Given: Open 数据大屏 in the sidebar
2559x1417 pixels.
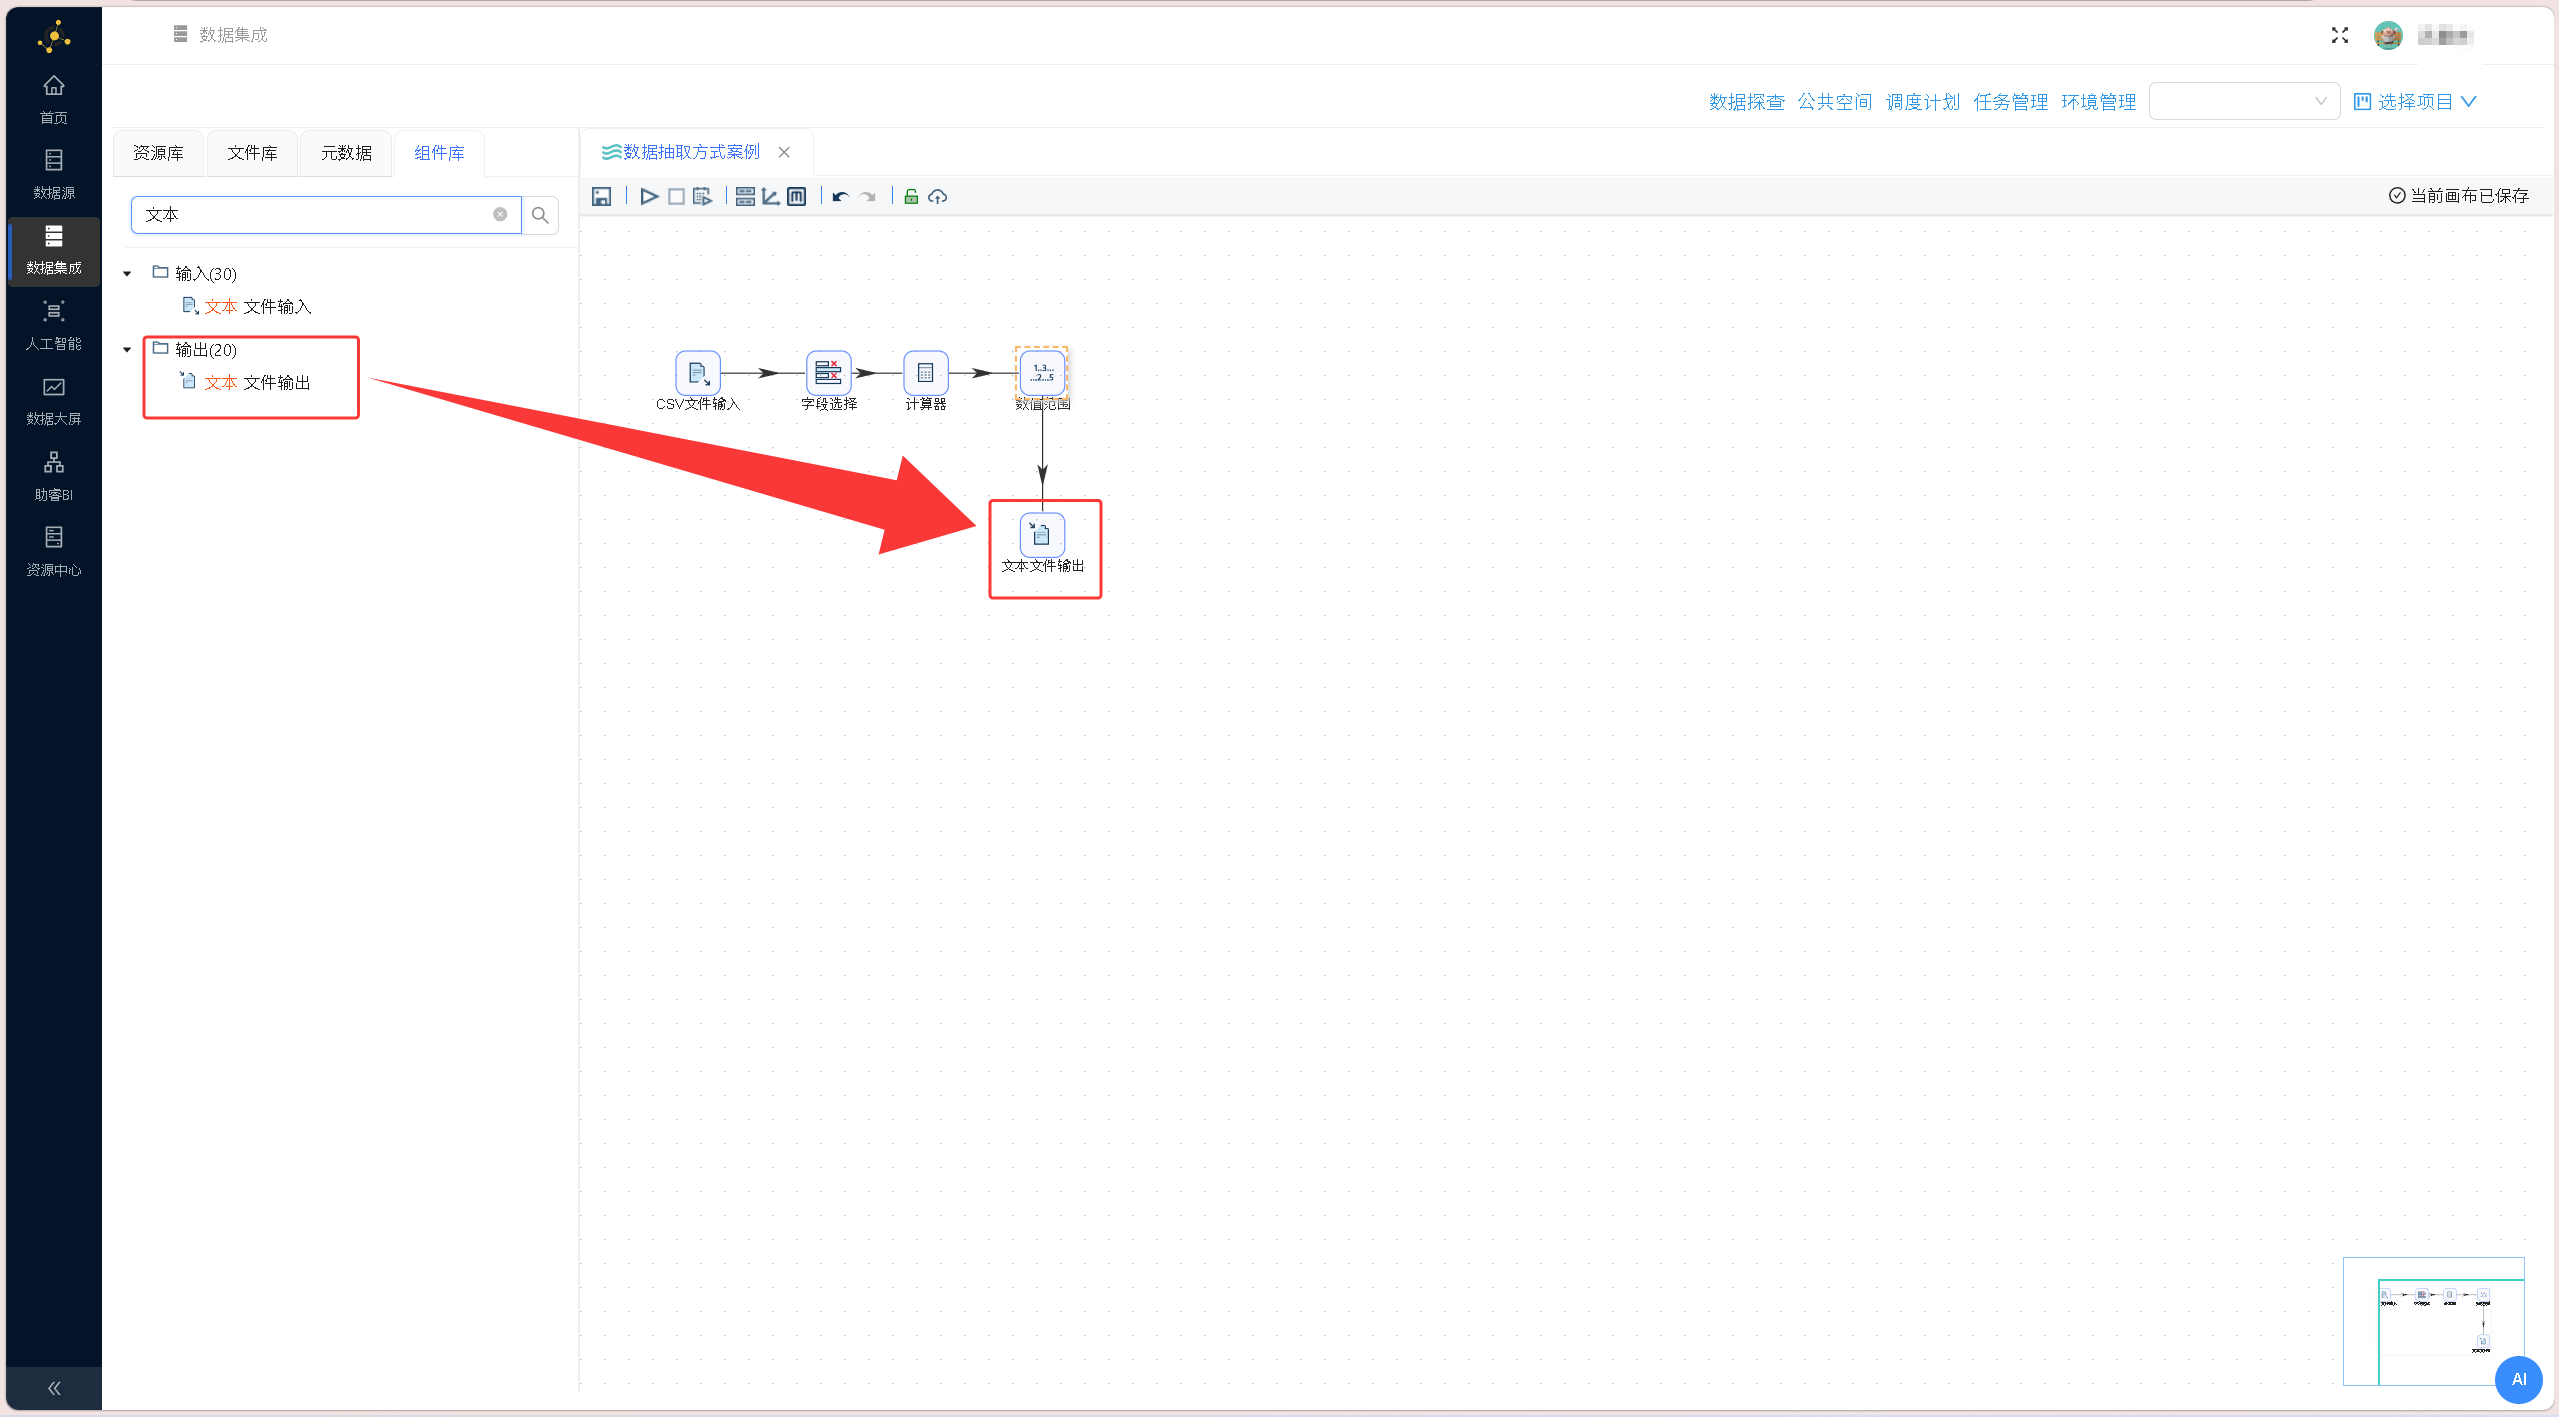Looking at the screenshot, I should pyautogui.click(x=54, y=402).
